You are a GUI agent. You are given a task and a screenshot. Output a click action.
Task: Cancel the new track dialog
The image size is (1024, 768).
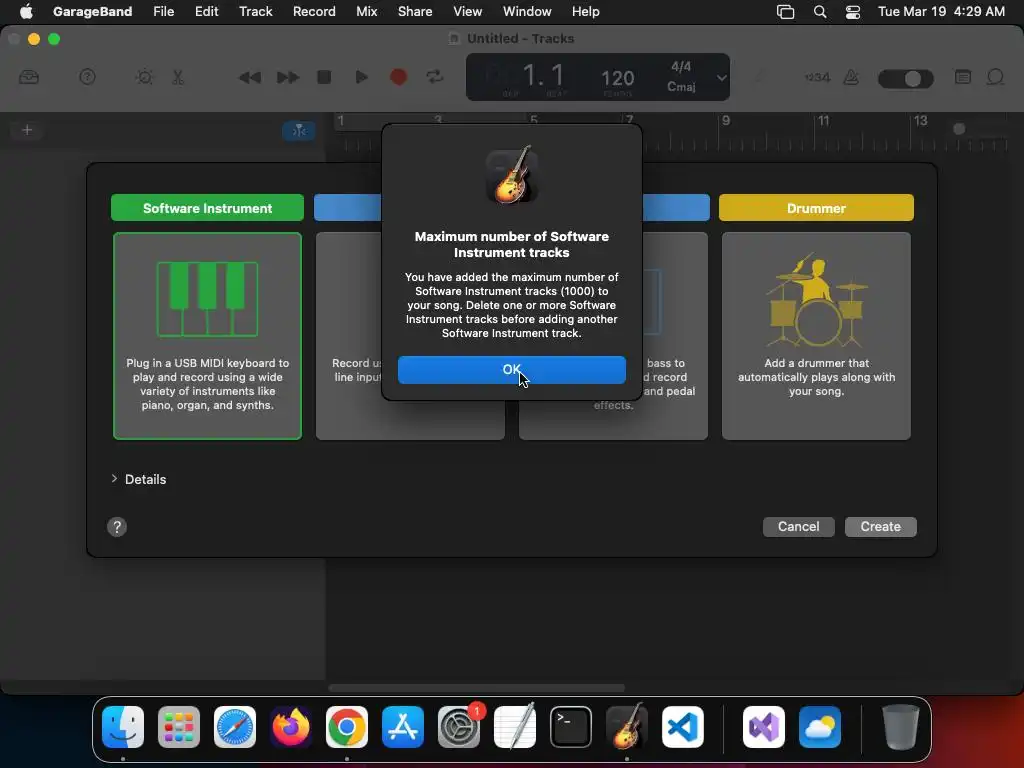799,526
